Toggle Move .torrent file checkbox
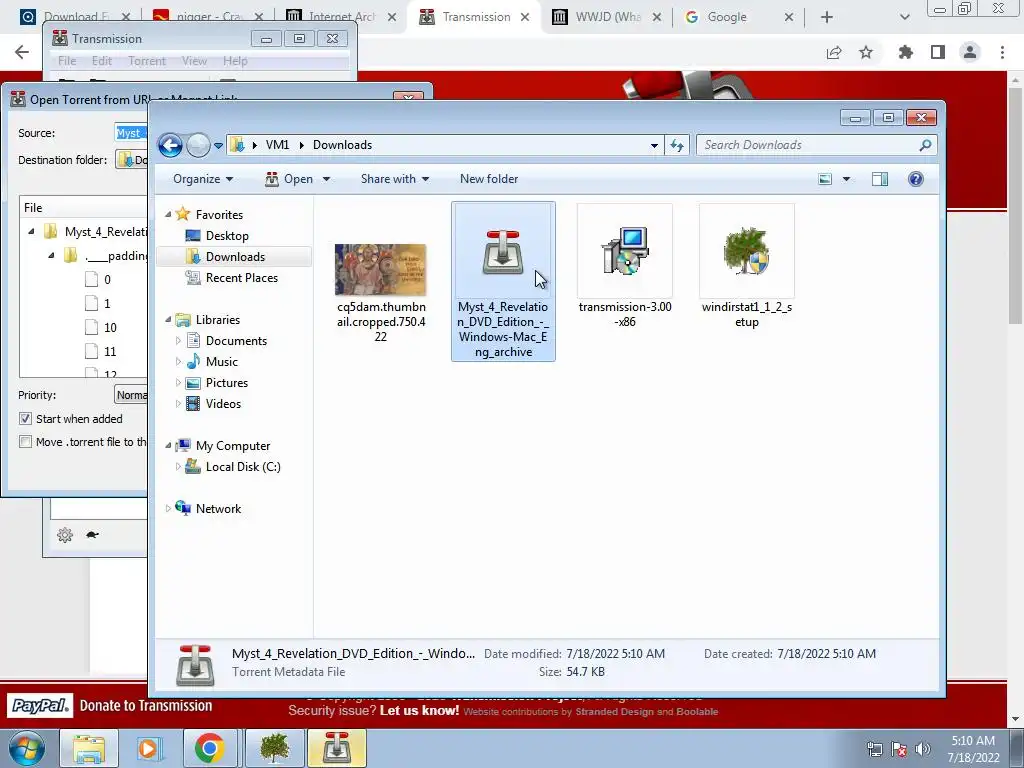The width and height of the screenshot is (1024, 768). tap(25, 441)
